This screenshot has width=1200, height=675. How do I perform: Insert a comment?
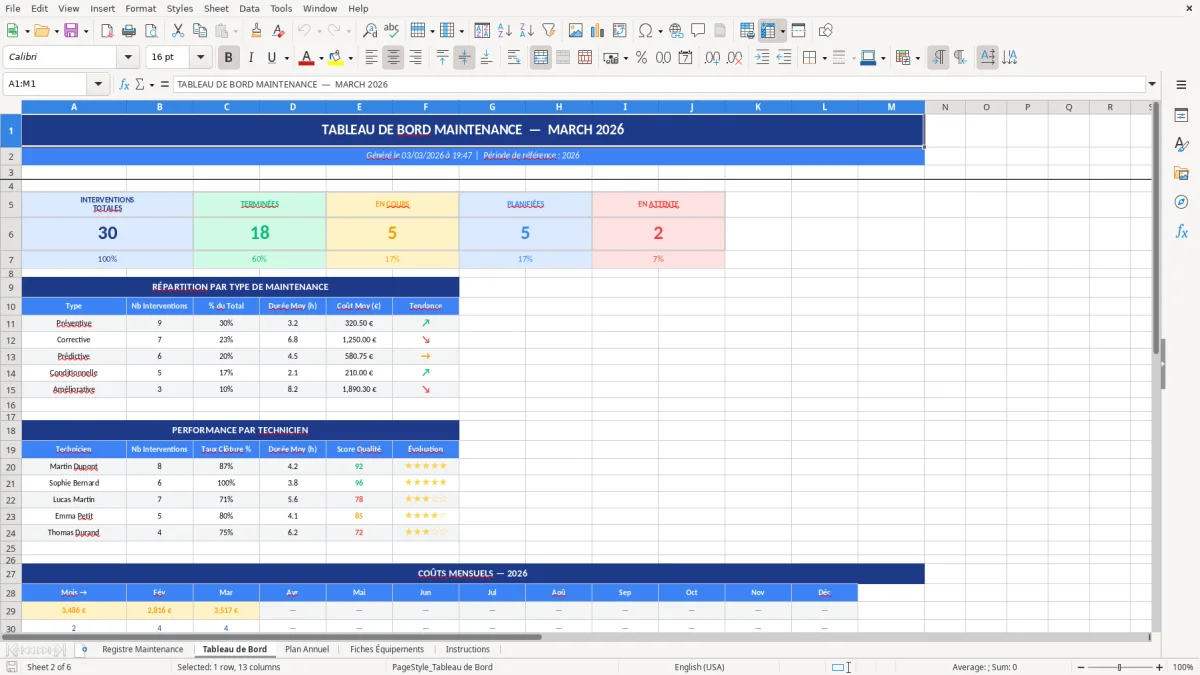tap(698, 30)
